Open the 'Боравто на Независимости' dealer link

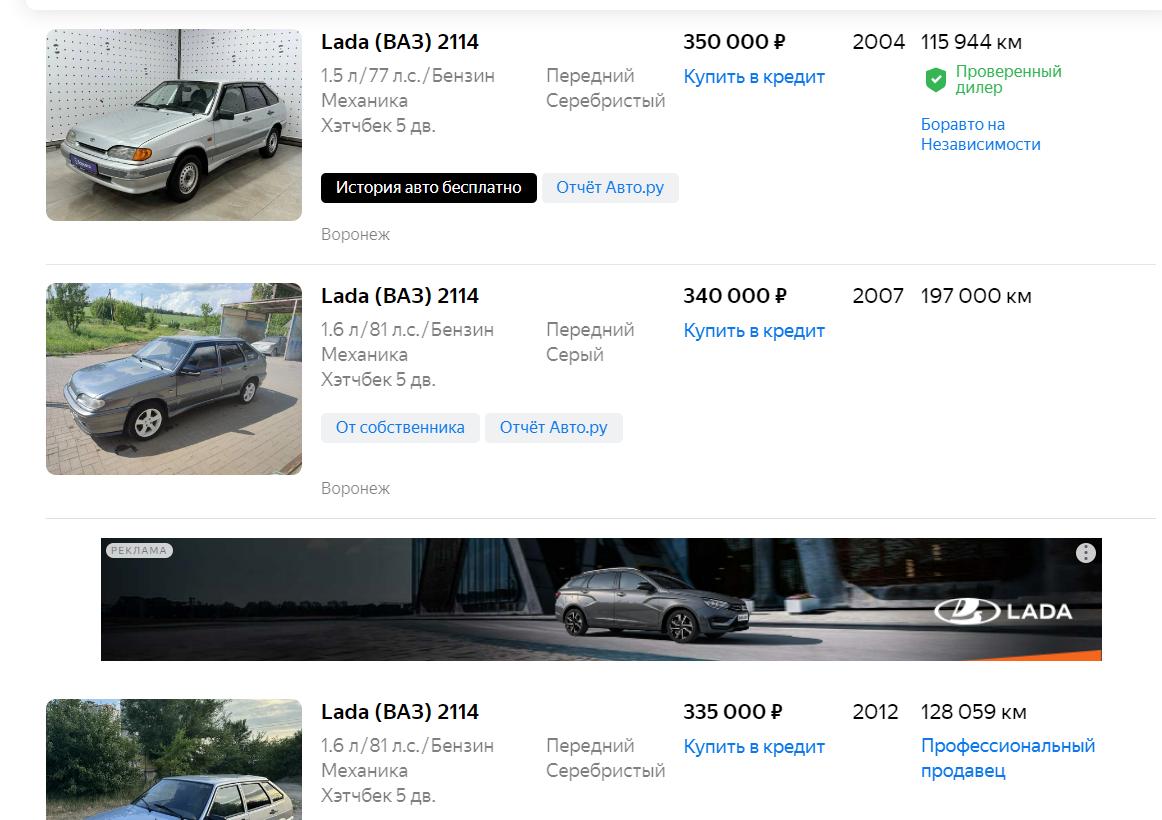pyautogui.click(x=980, y=134)
